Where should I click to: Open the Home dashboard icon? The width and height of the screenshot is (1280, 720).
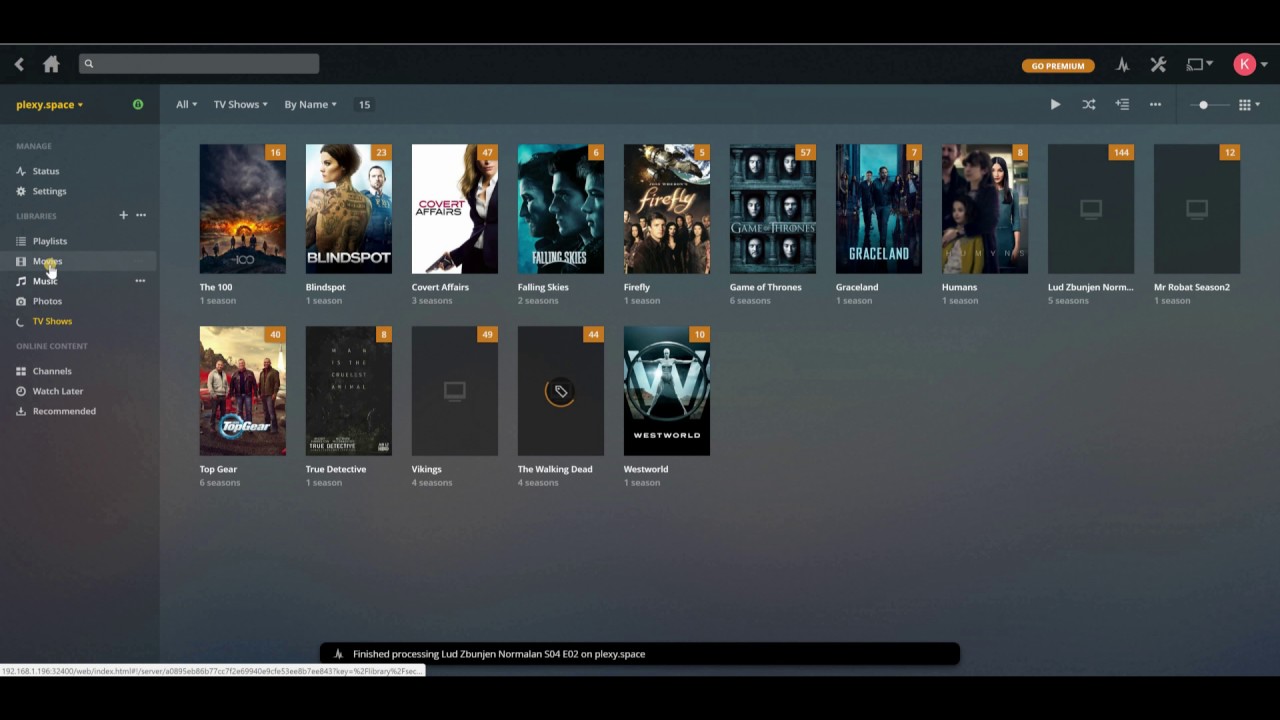click(51, 64)
